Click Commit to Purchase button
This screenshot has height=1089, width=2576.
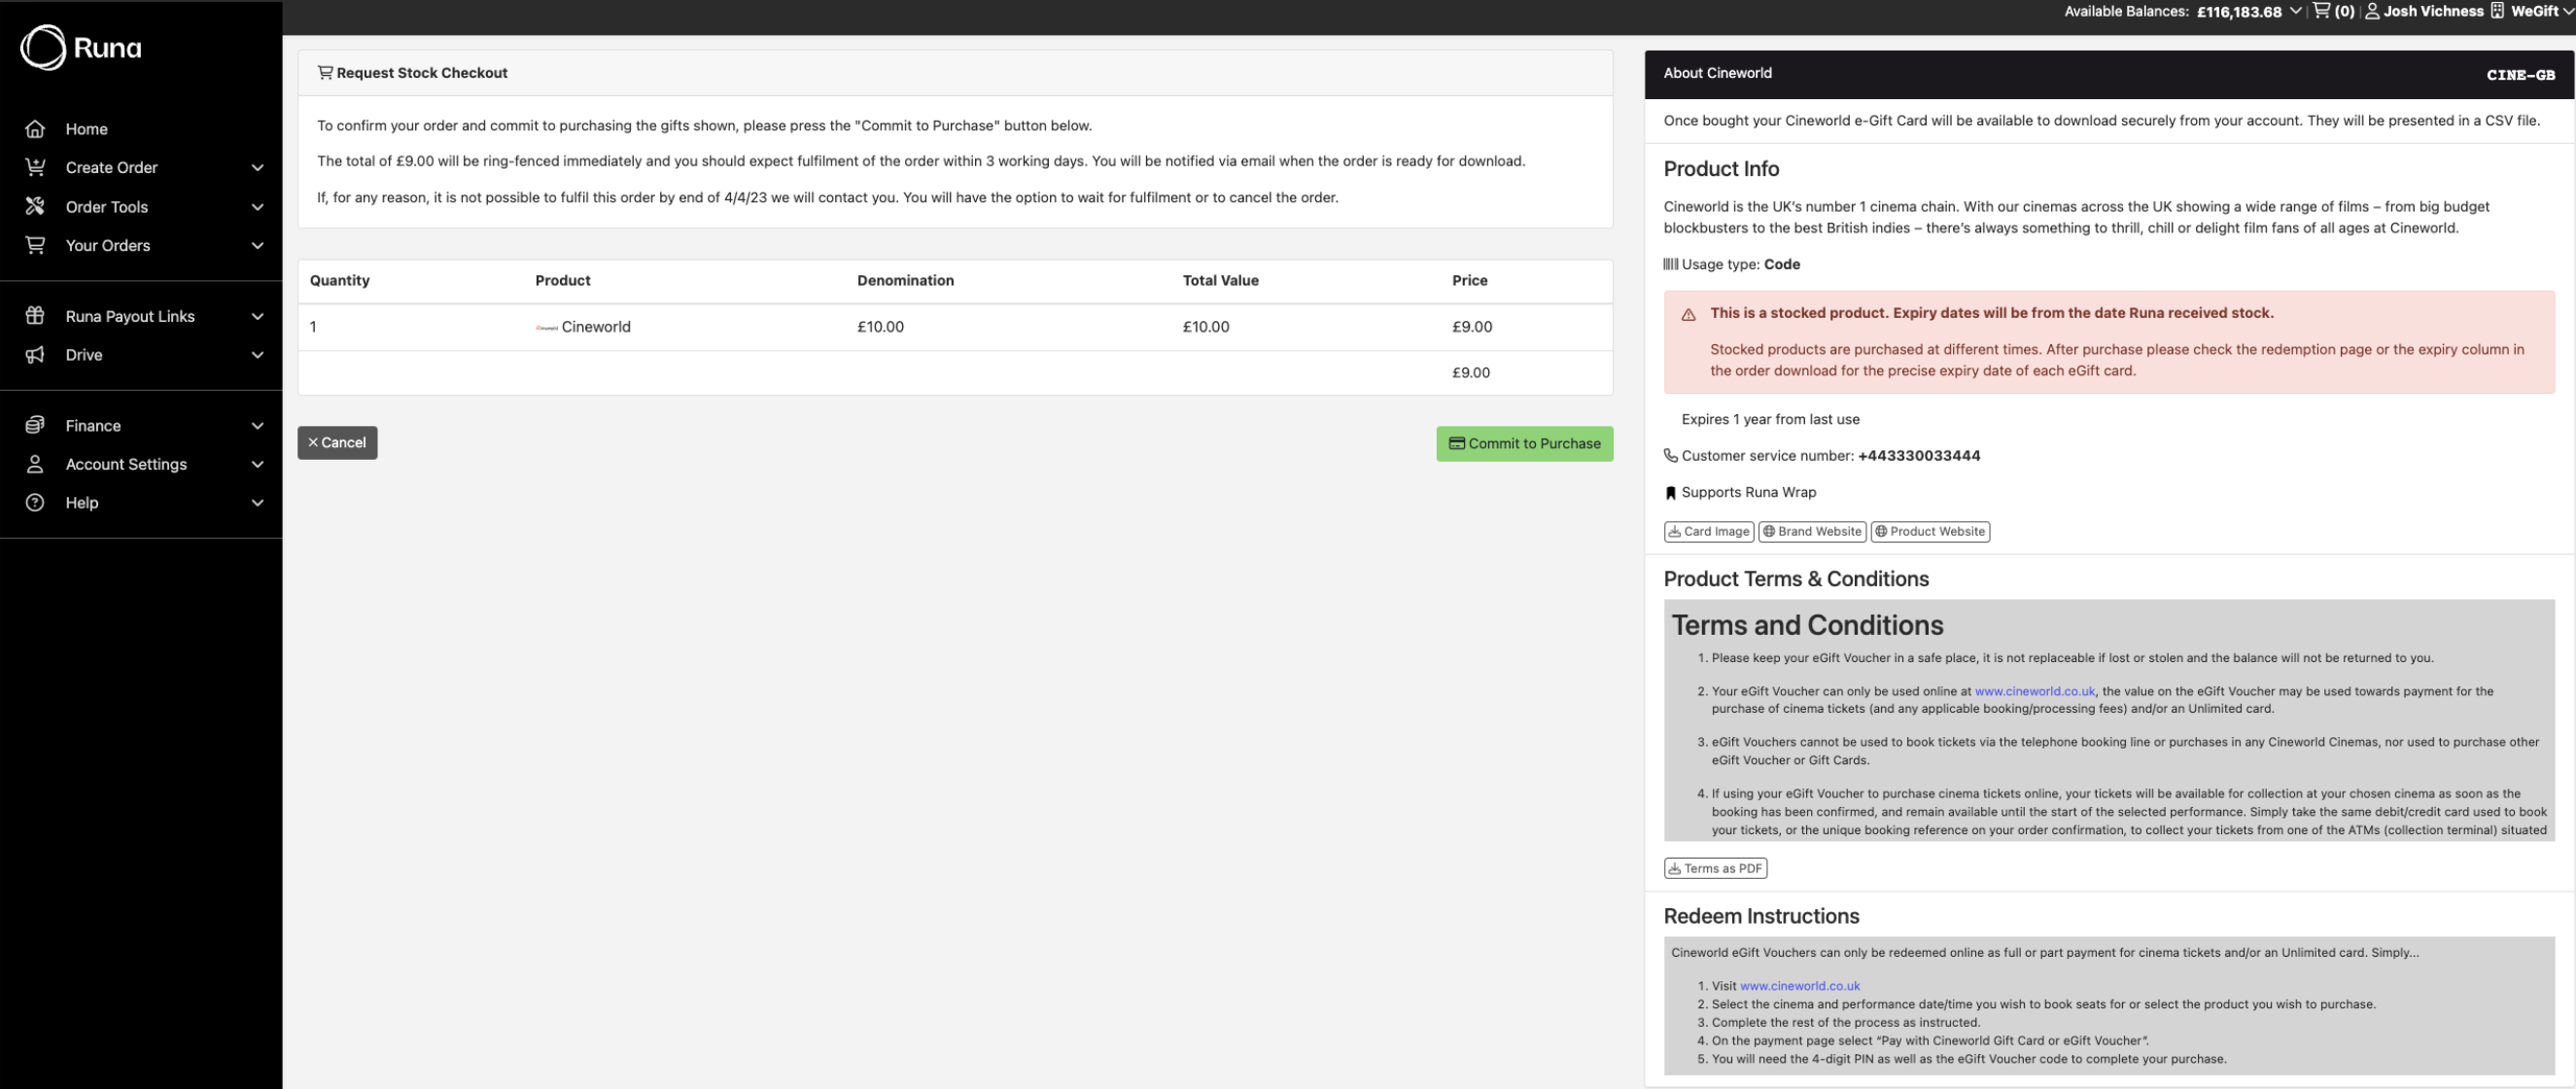pyautogui.click(x=1524, y=443)
